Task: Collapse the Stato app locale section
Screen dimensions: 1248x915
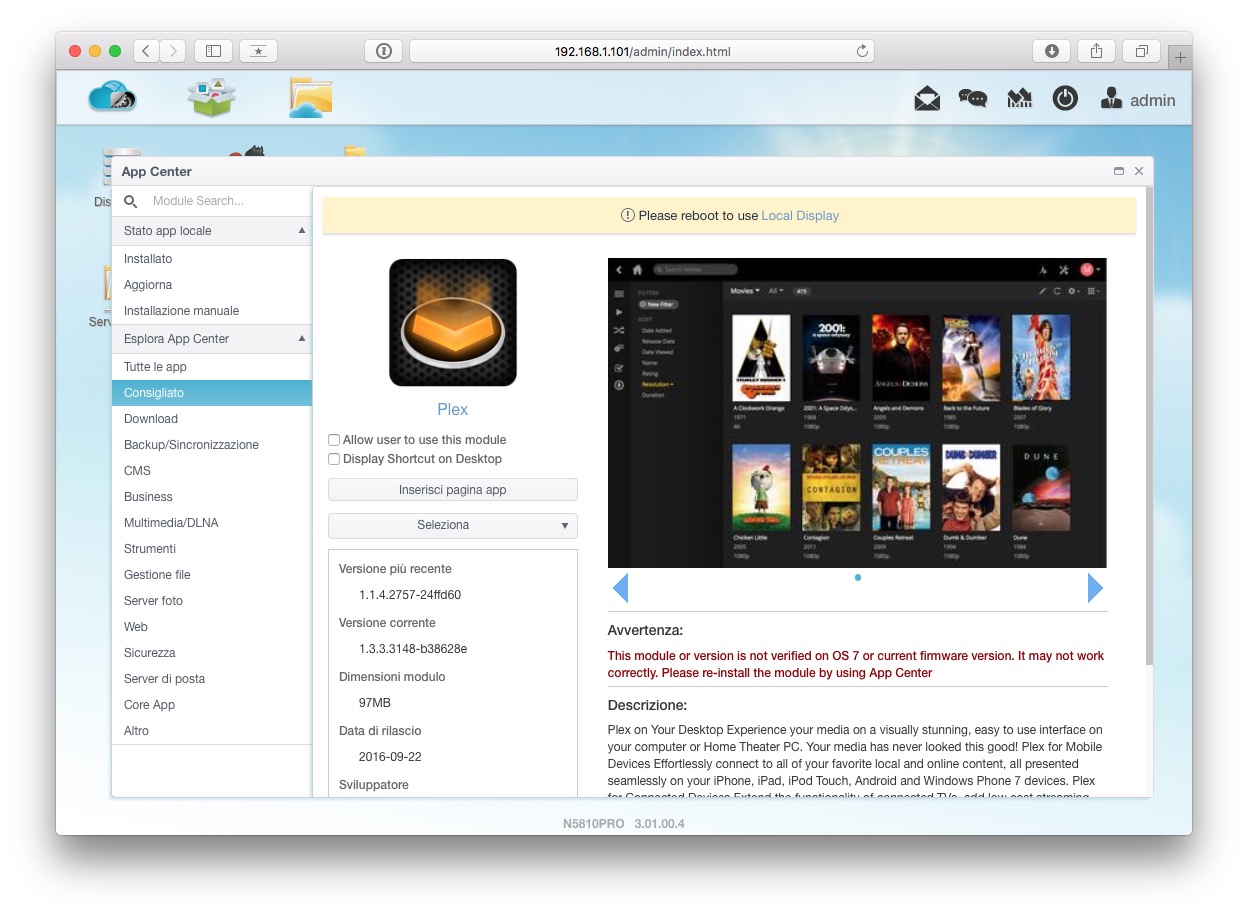Action: (x=302, y=231)
